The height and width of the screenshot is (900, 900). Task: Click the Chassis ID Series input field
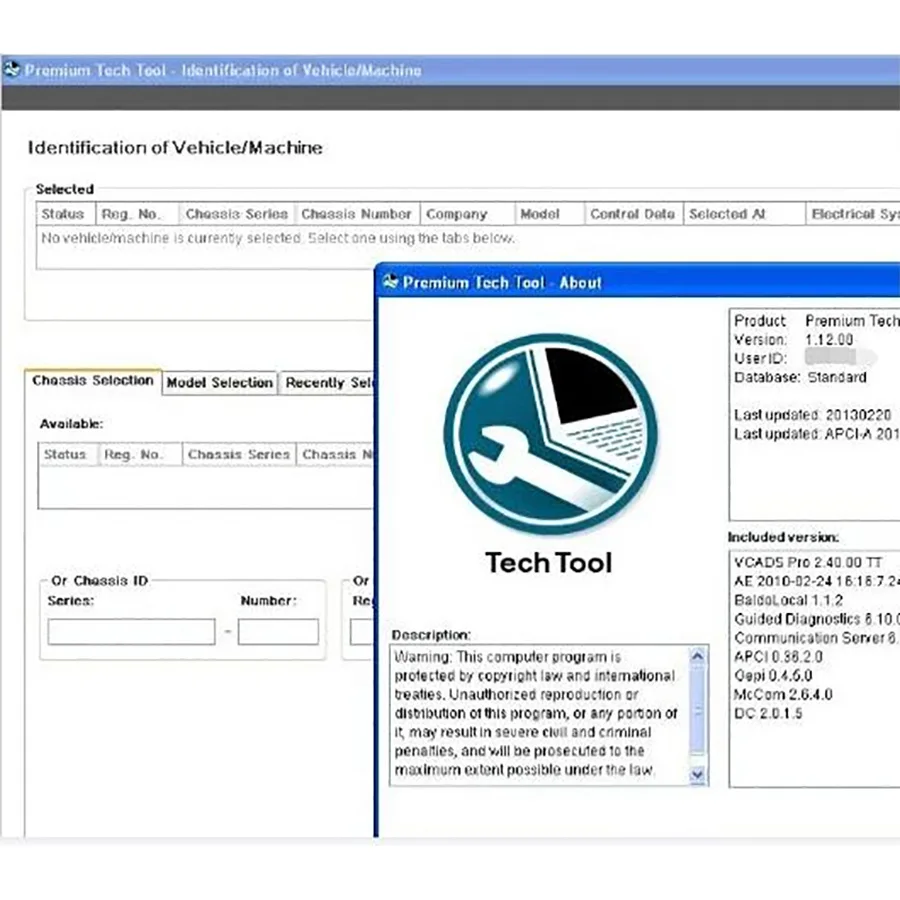[x=131, y=631]
